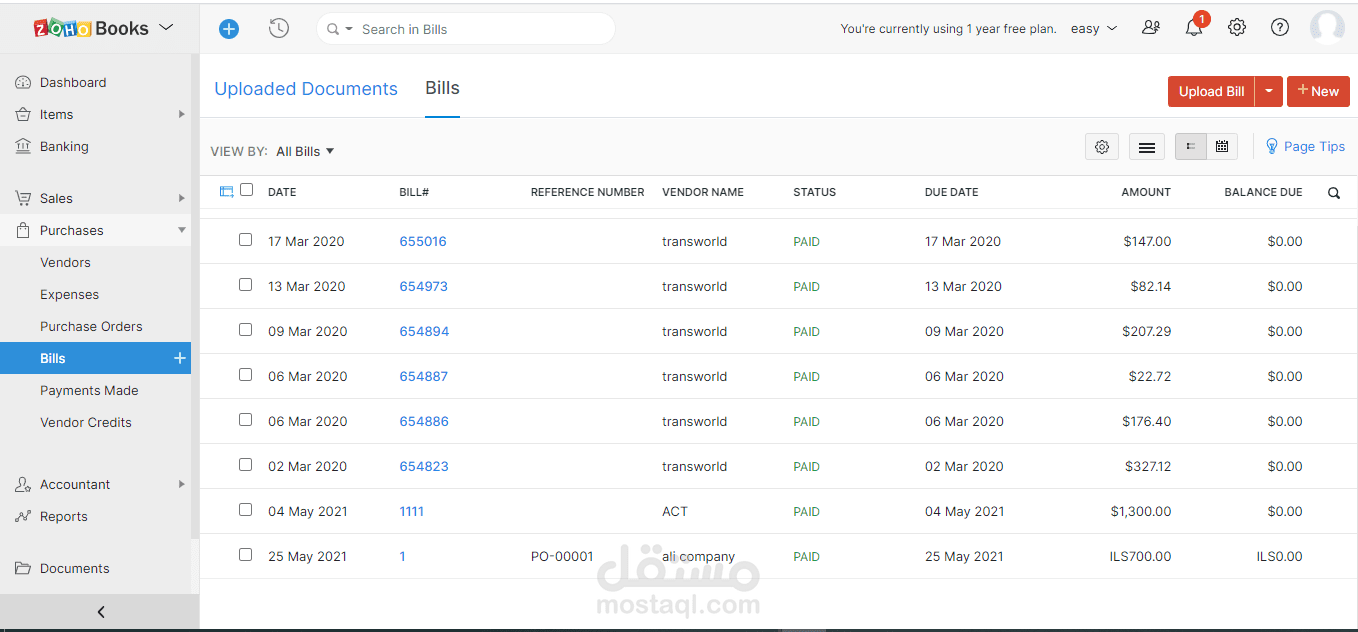Screen dimensions: 1358x632
Task: Select the Bills tab
Action: coord(442,88)
